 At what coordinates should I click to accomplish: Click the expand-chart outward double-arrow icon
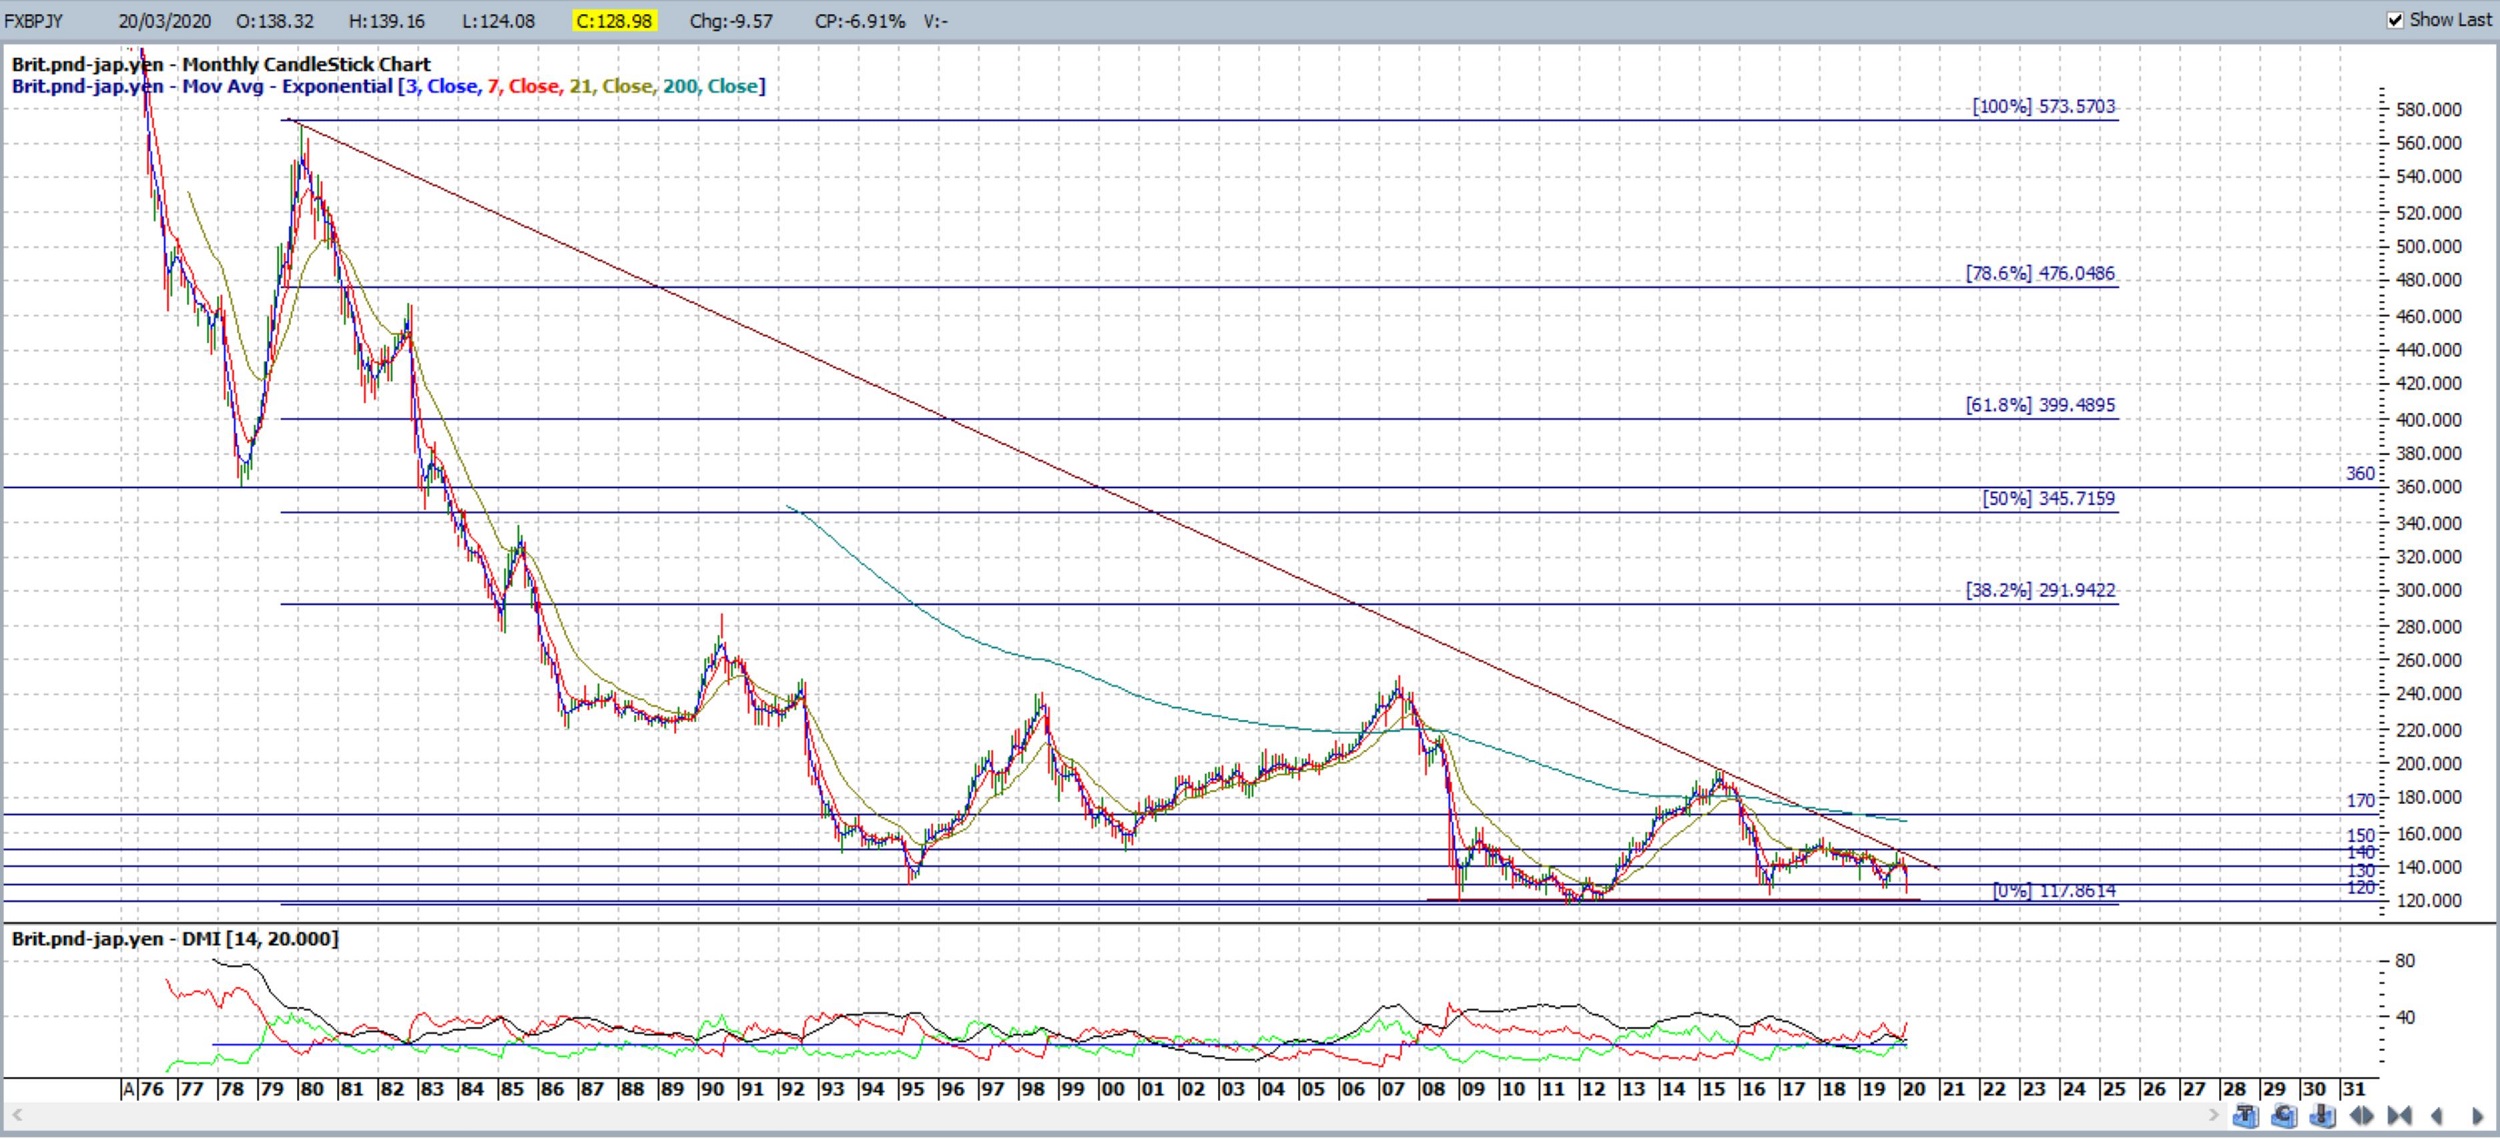[2361, 1115]
